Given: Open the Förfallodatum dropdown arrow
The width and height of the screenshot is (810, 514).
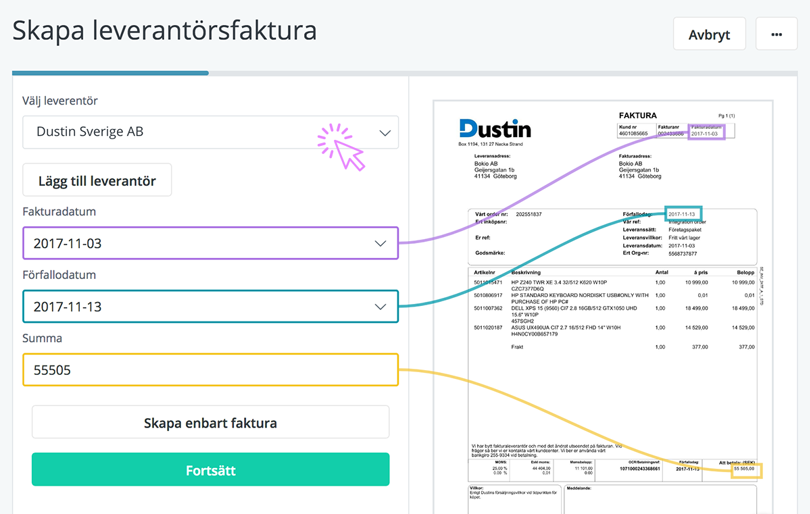Looking at the screenshot, I should (x=380, y=307).
